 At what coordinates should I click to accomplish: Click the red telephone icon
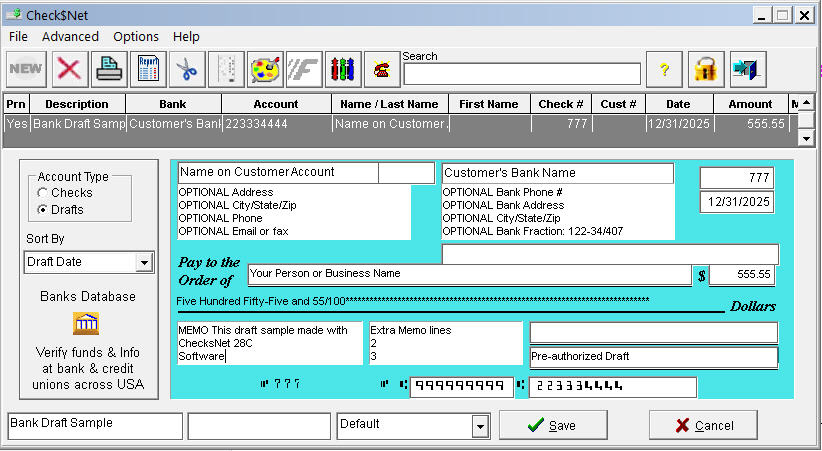tap(381, 69)
